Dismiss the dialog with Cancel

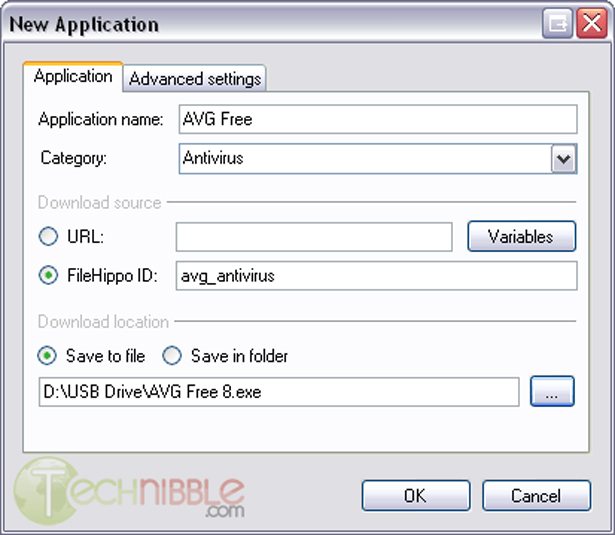(x=536, y=495)
